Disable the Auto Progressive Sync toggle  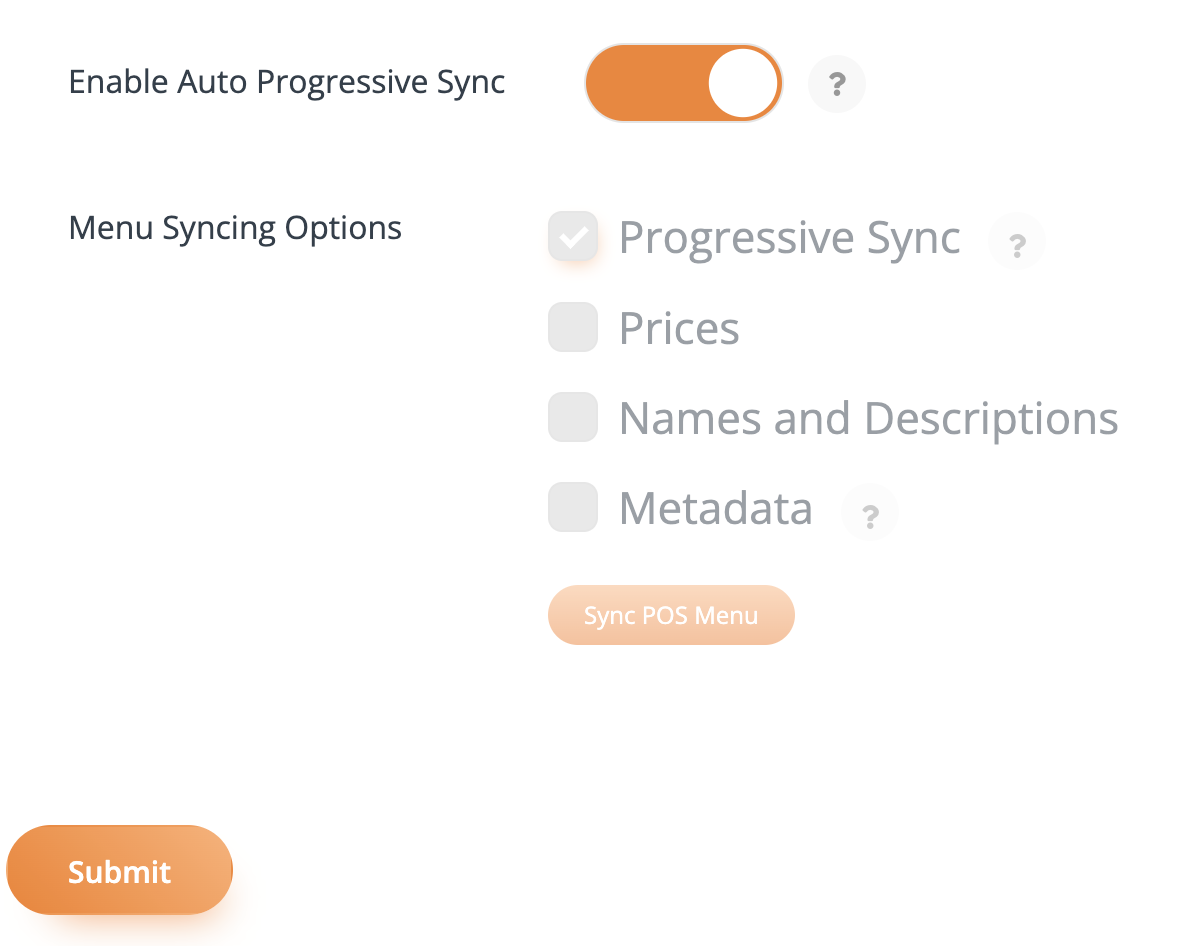(683, 83)
